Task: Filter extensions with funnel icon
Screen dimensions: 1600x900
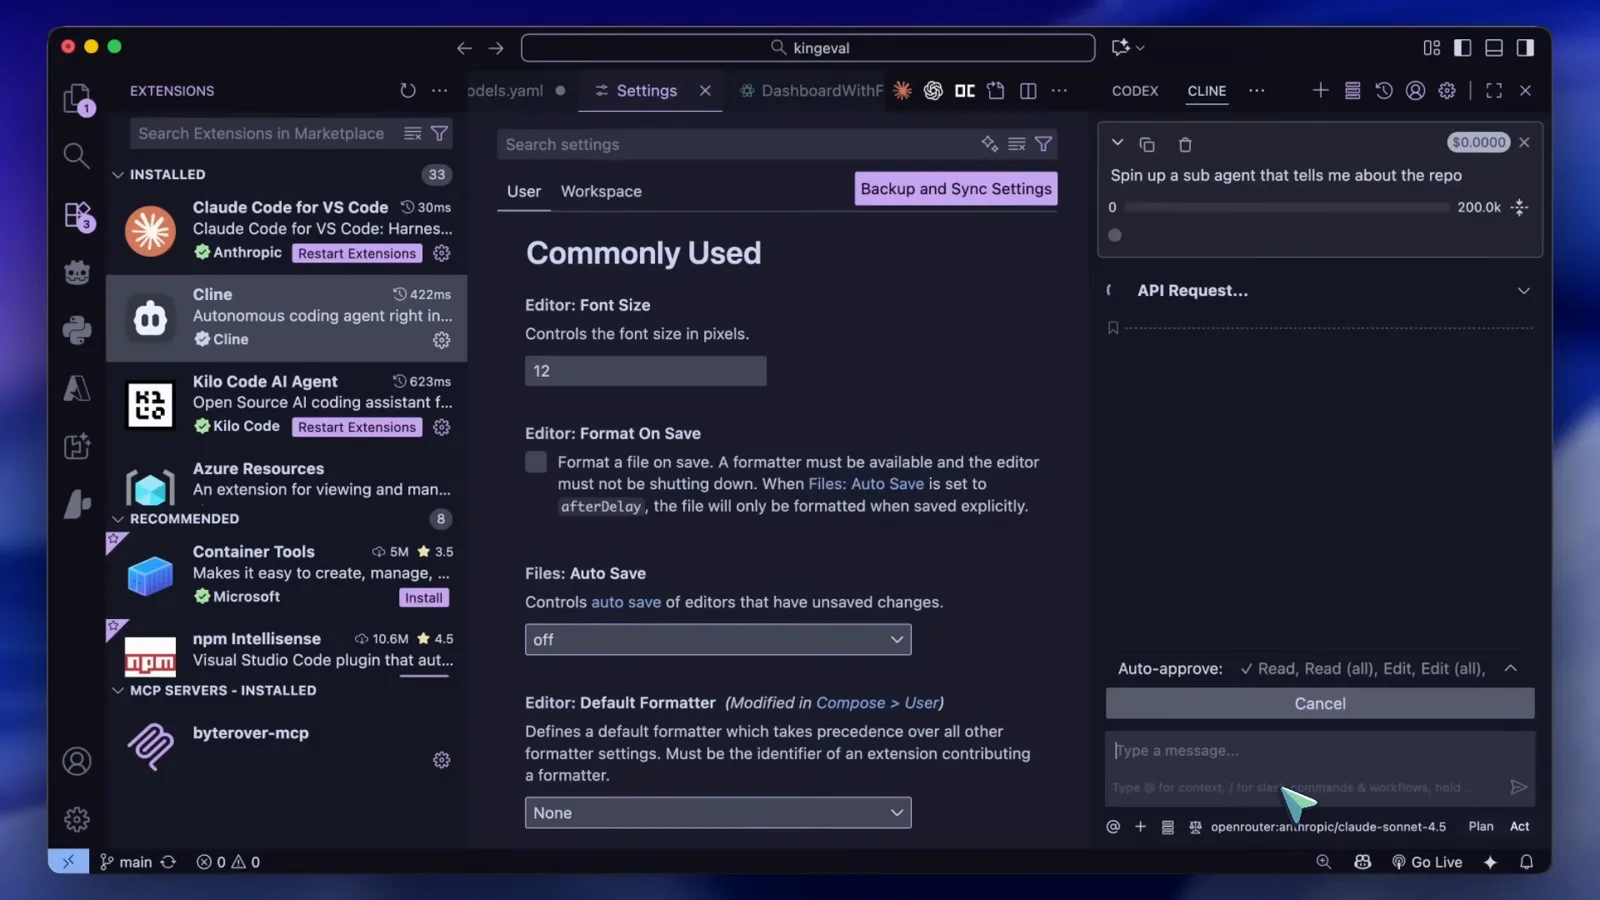Action: [439, 133]
